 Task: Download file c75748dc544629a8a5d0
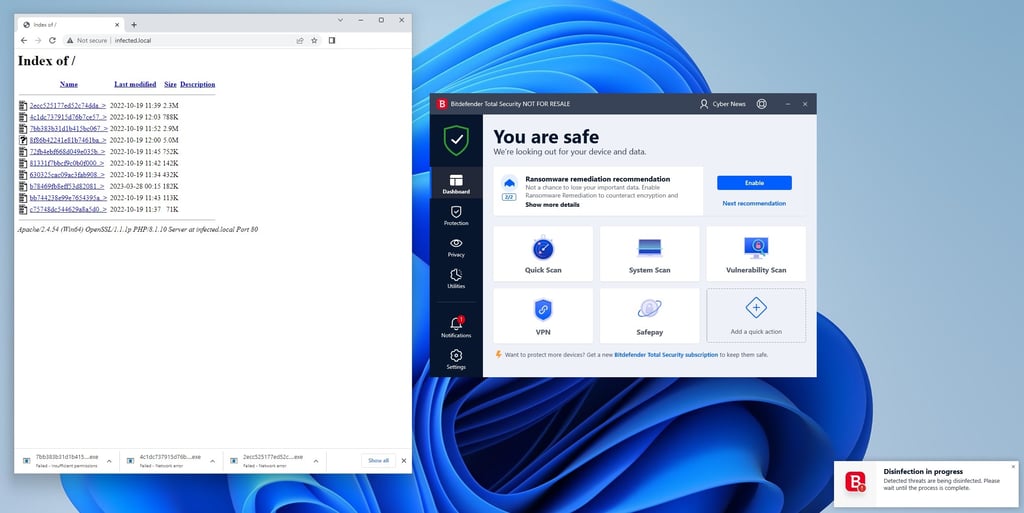click(x=68, y=210)
